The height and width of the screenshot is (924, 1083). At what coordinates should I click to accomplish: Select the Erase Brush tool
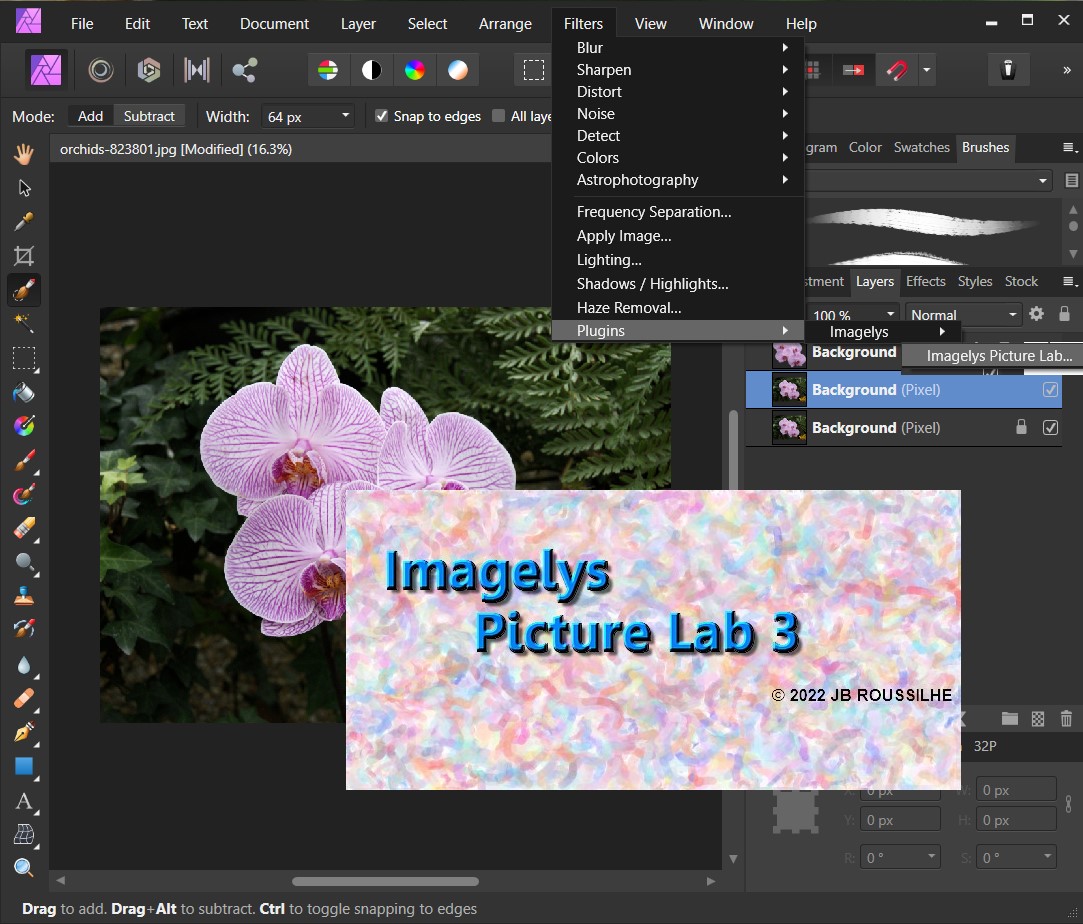coord(23,528)
